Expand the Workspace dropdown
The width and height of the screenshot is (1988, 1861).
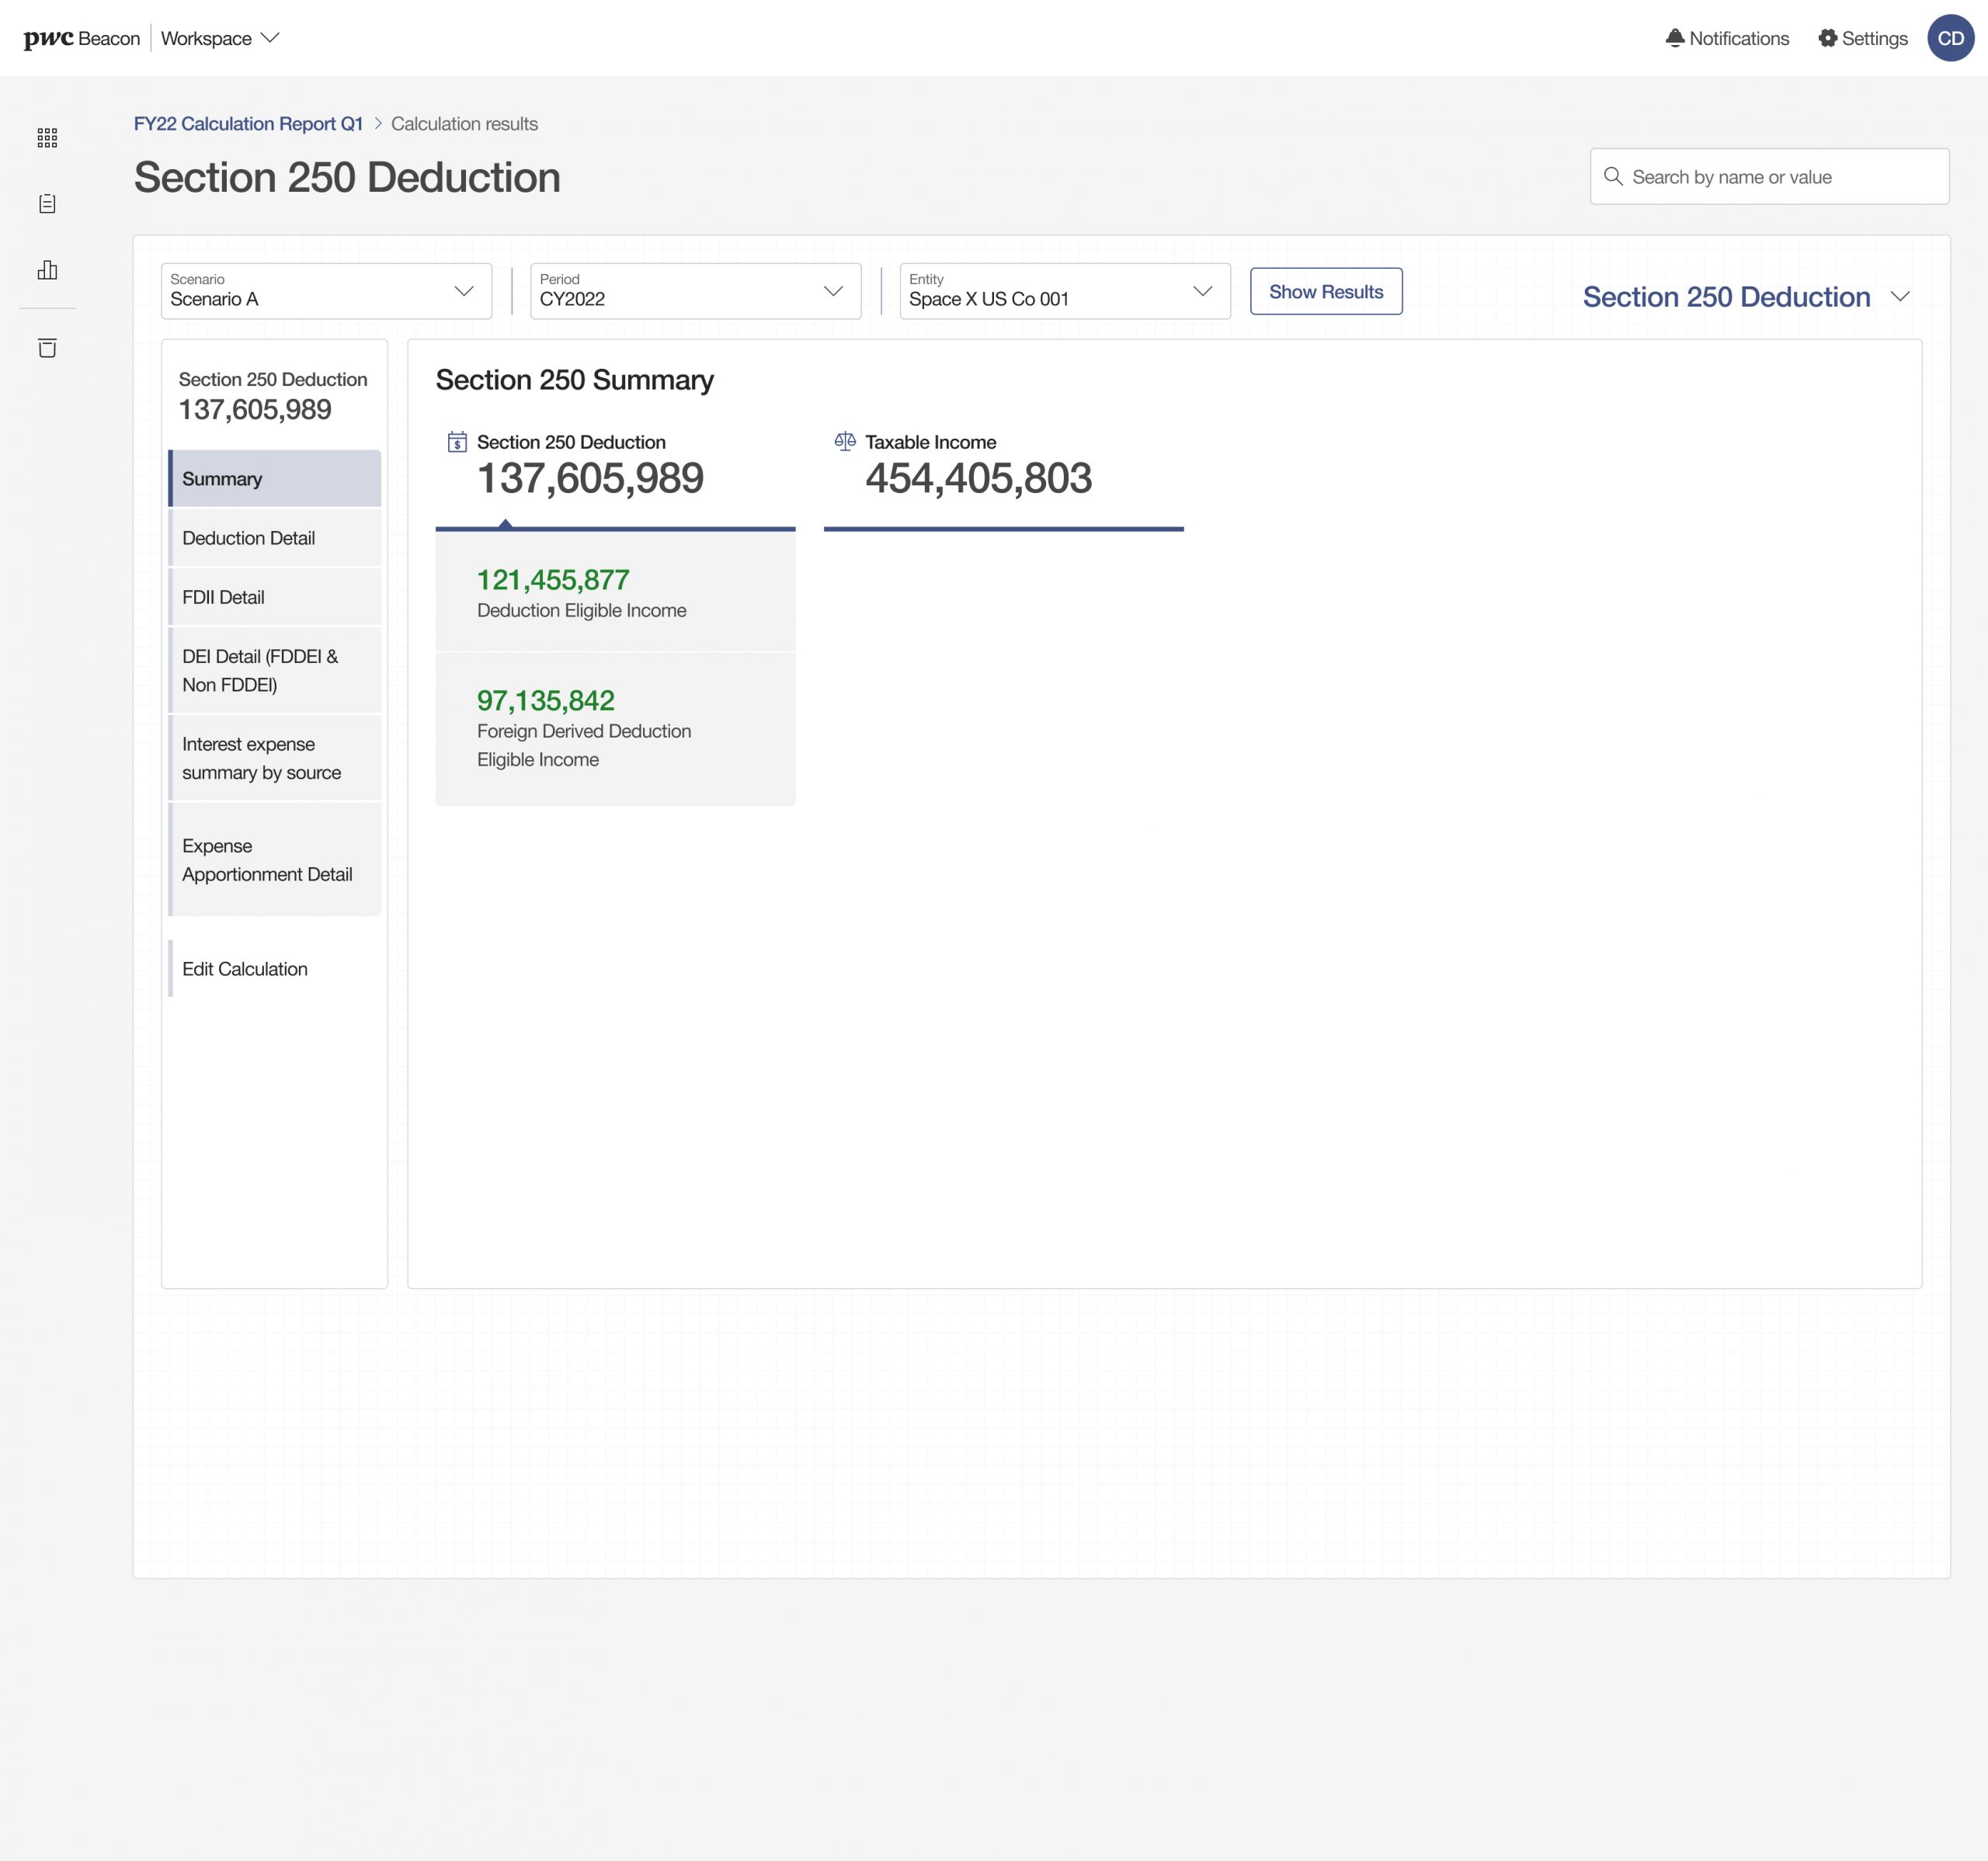click(x=220, y=38)
